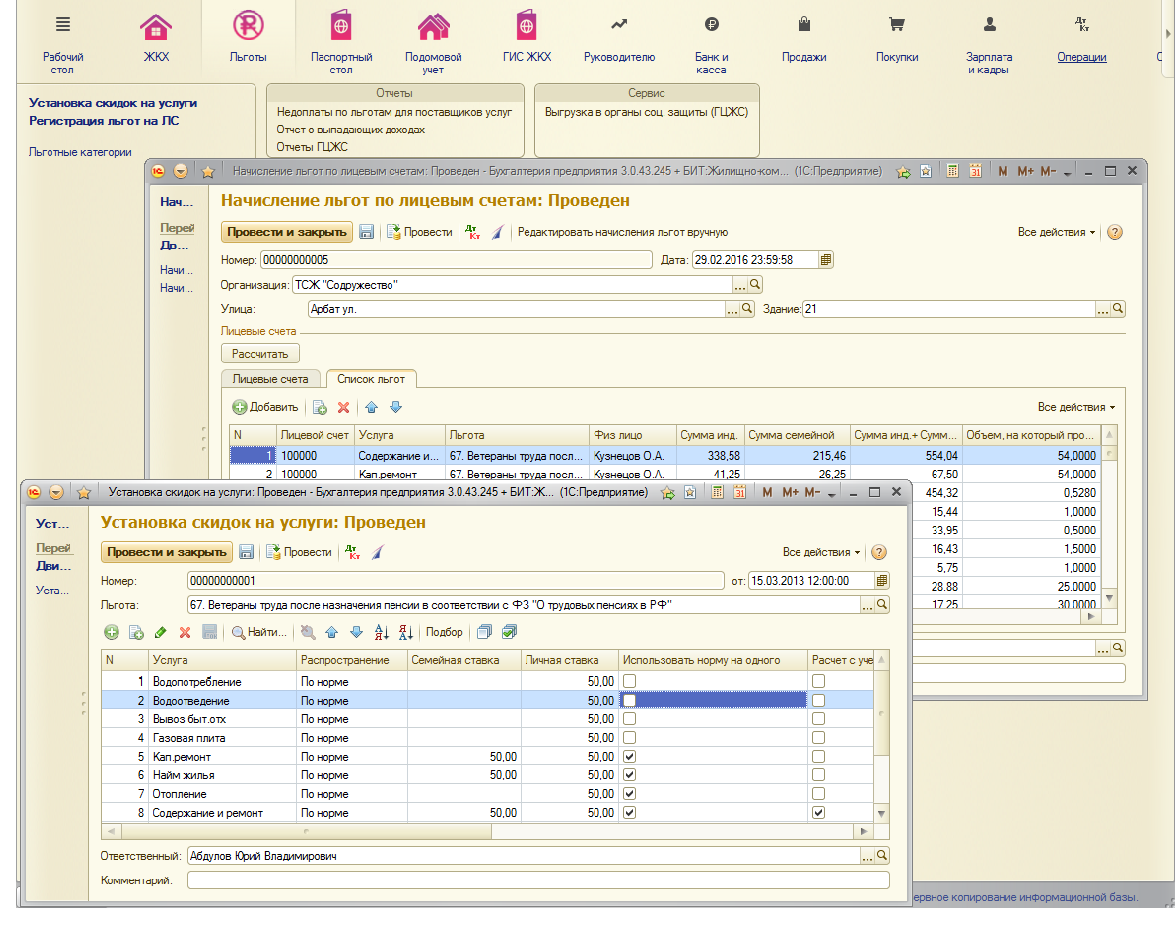Edit the current service row with the pencil
Screen dimensions: 1176x936
[x=160, y=632]
